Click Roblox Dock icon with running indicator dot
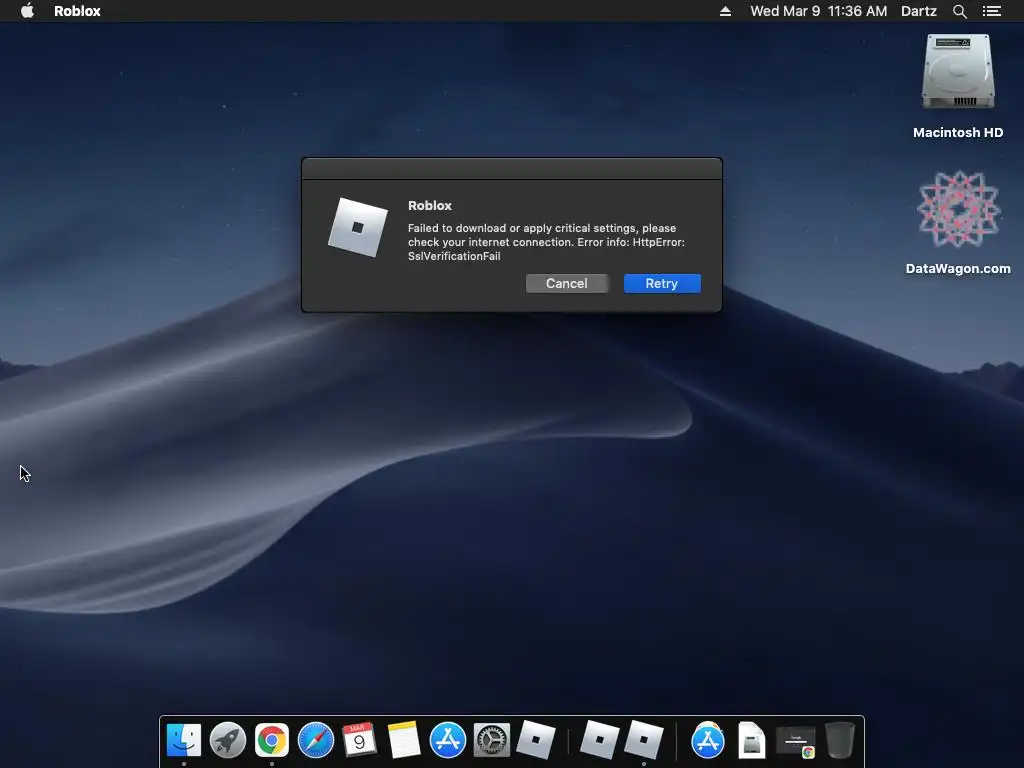Screen dimensions: 1024x768 pos(643,740)
